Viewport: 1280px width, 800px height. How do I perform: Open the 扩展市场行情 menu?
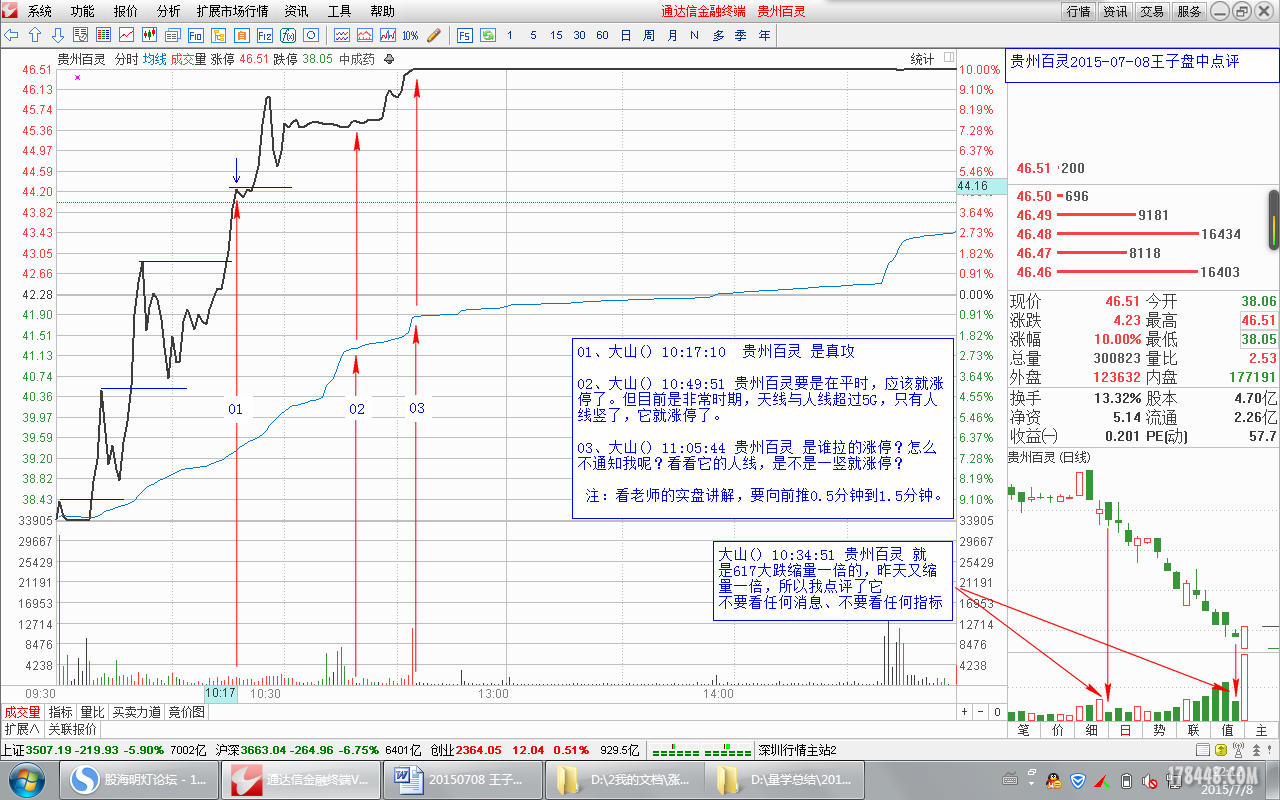coord(232,11)
